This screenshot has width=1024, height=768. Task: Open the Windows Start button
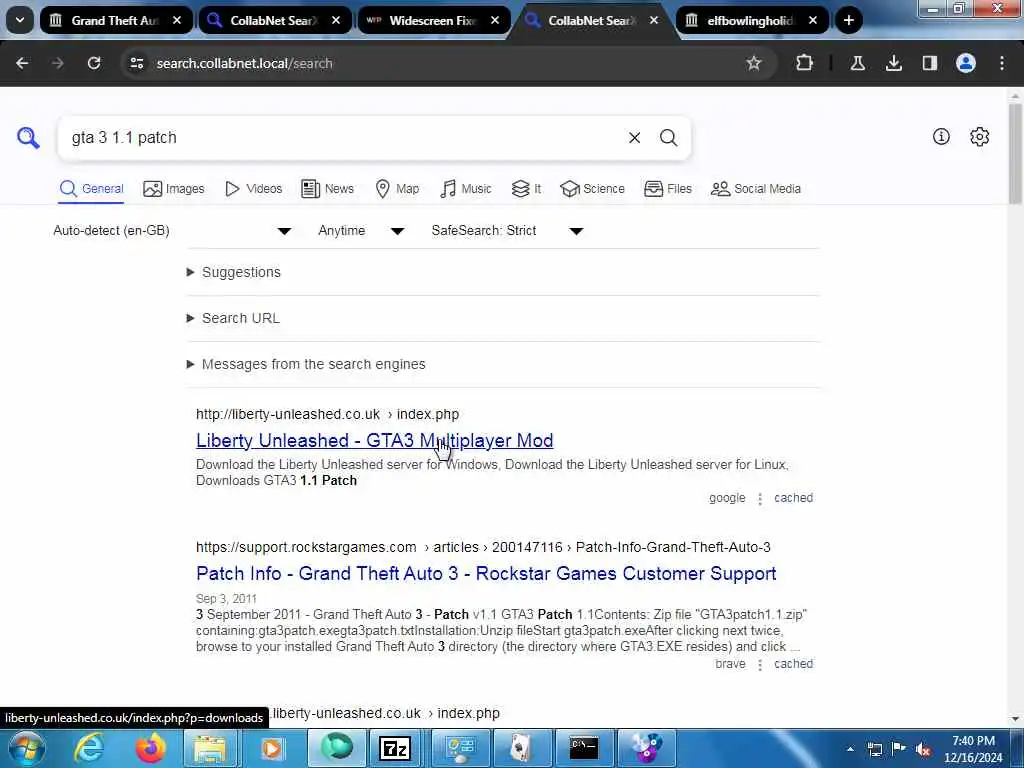[25, 748]
